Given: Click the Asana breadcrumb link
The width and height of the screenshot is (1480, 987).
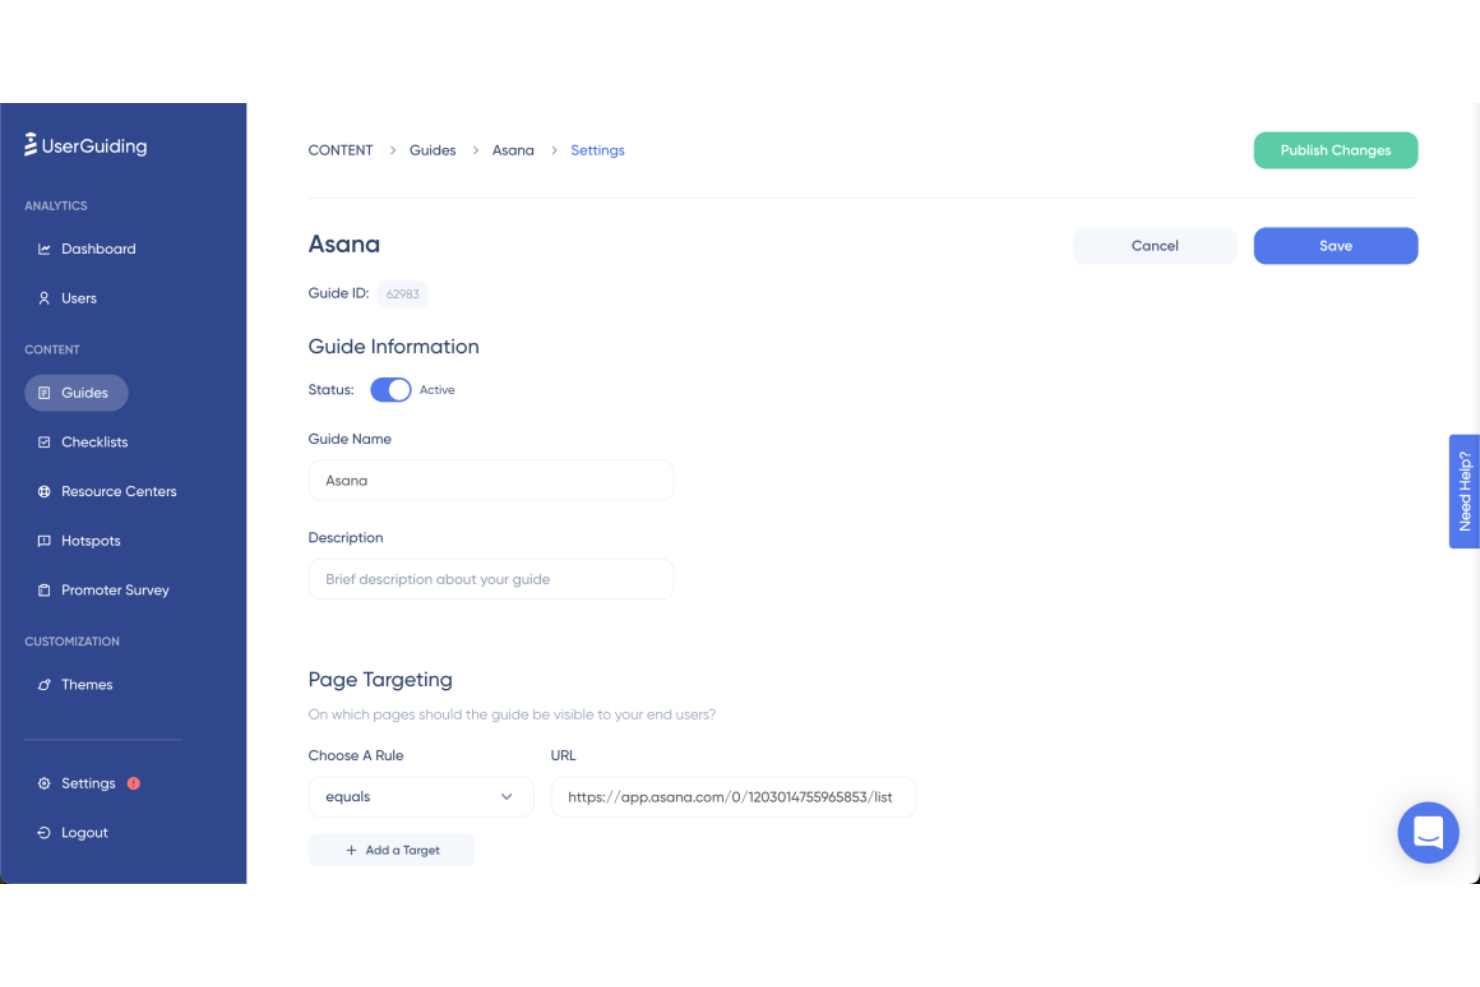Looking at the screenshot, I should (513, 150).
